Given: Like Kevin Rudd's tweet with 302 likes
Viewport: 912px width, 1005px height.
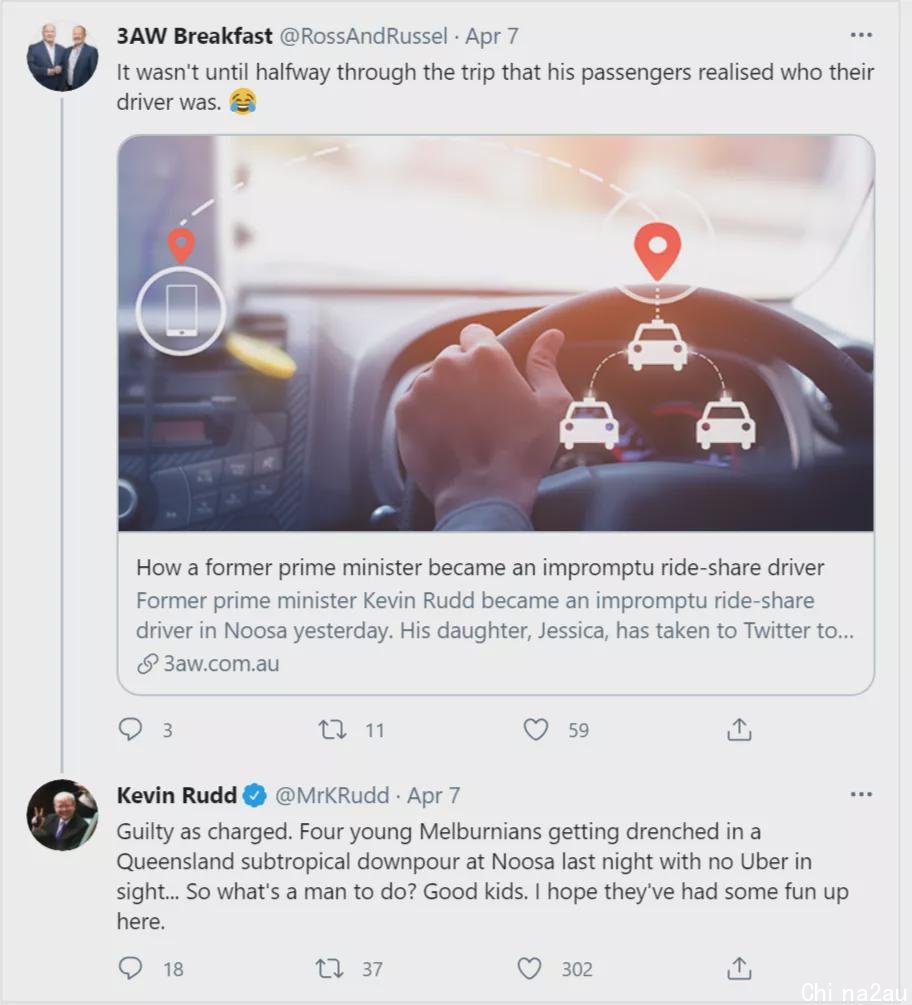Looking at the screenshot, I should (x=529, y=968).
